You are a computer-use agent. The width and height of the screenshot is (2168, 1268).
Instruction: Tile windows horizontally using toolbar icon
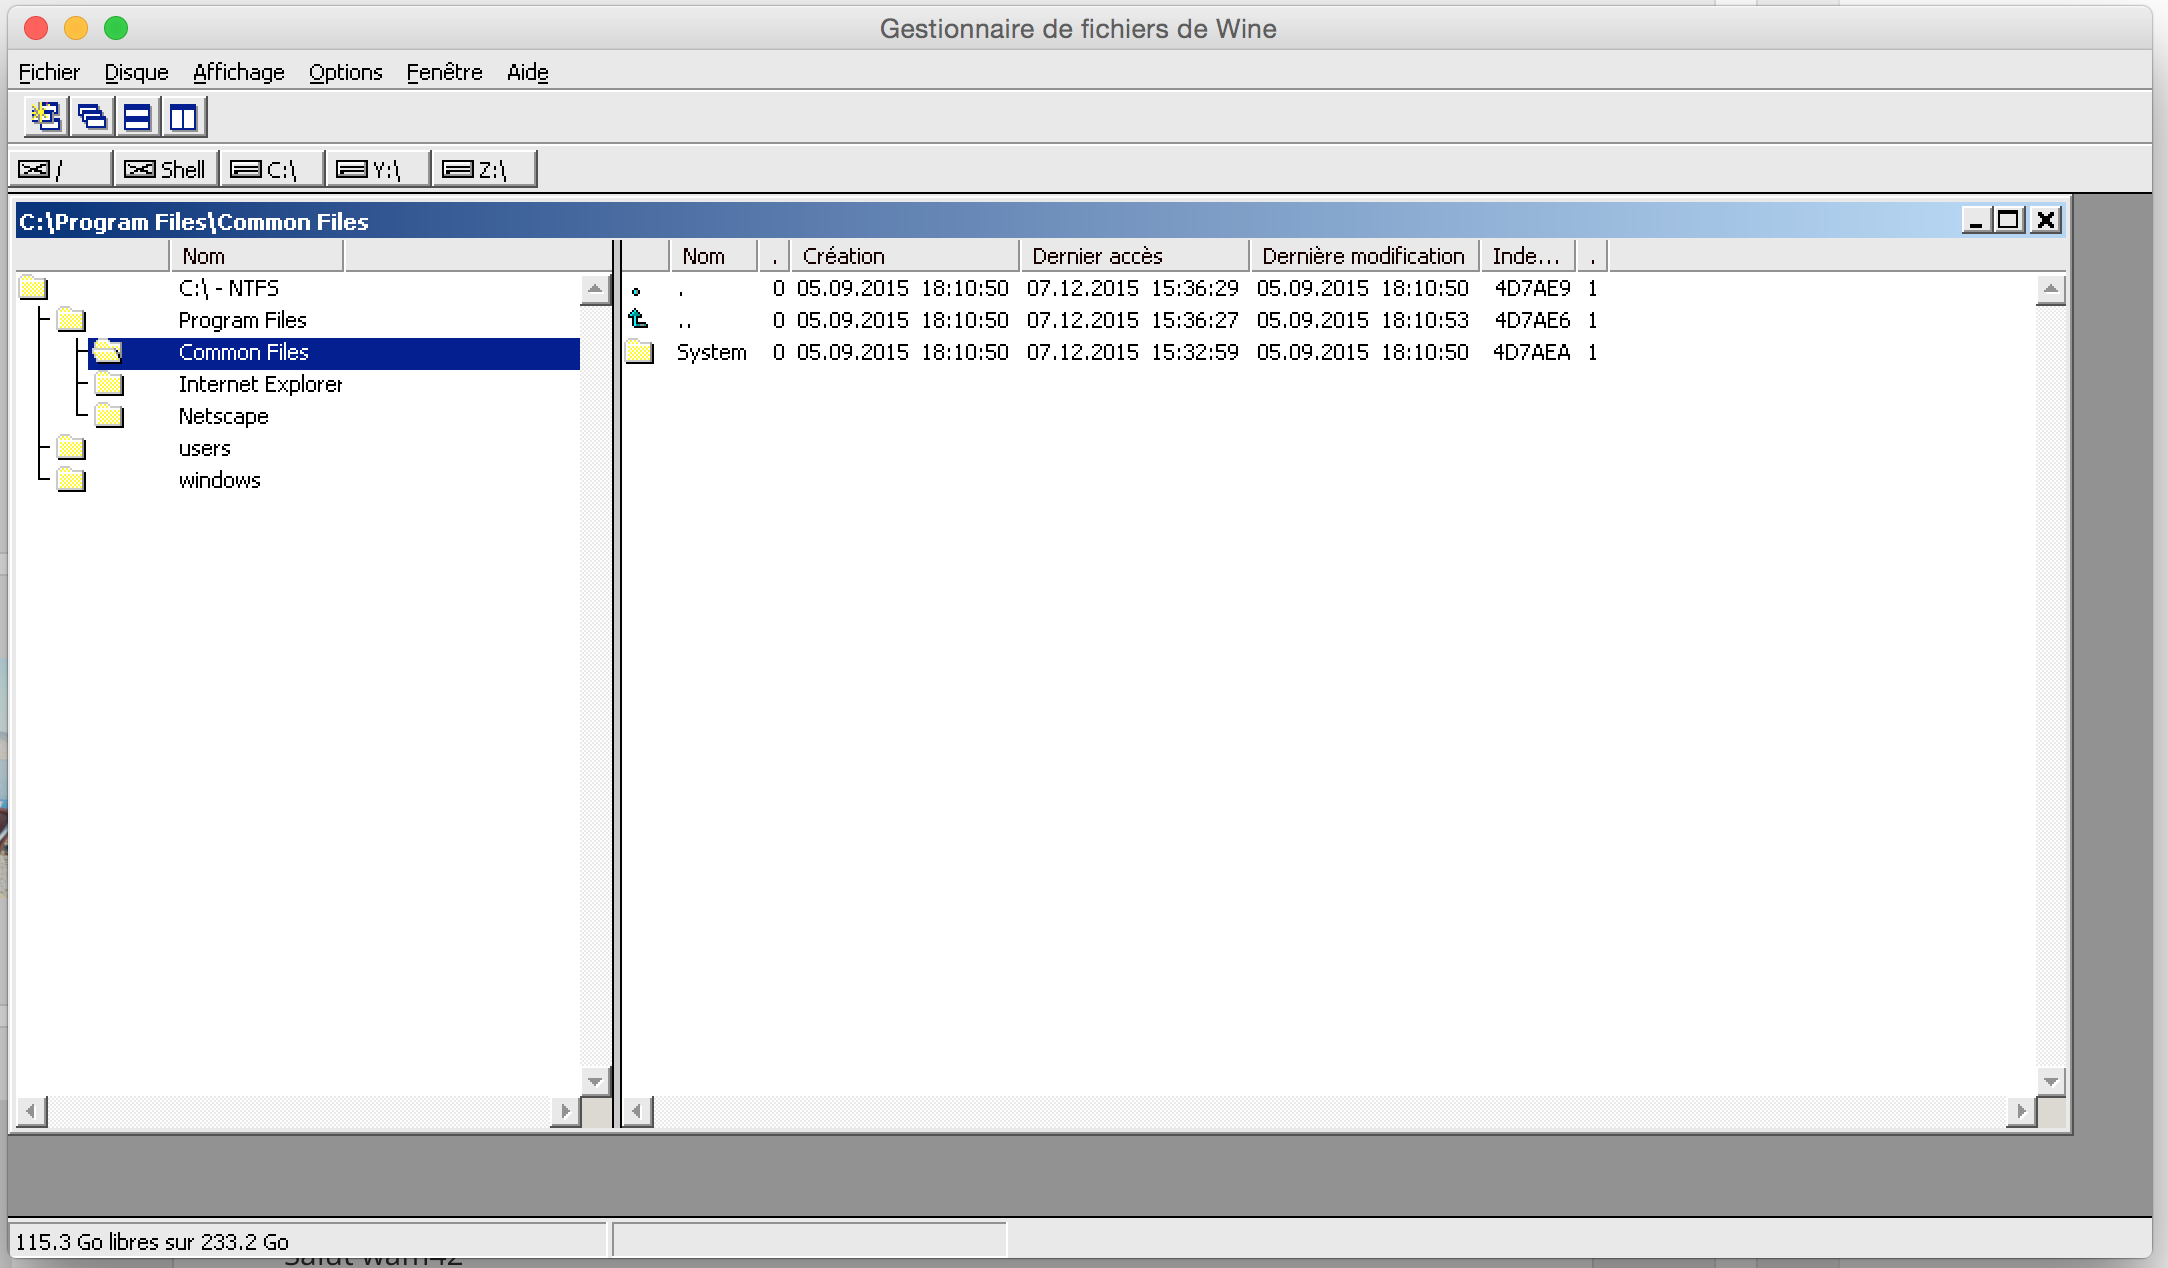(138, 117)
